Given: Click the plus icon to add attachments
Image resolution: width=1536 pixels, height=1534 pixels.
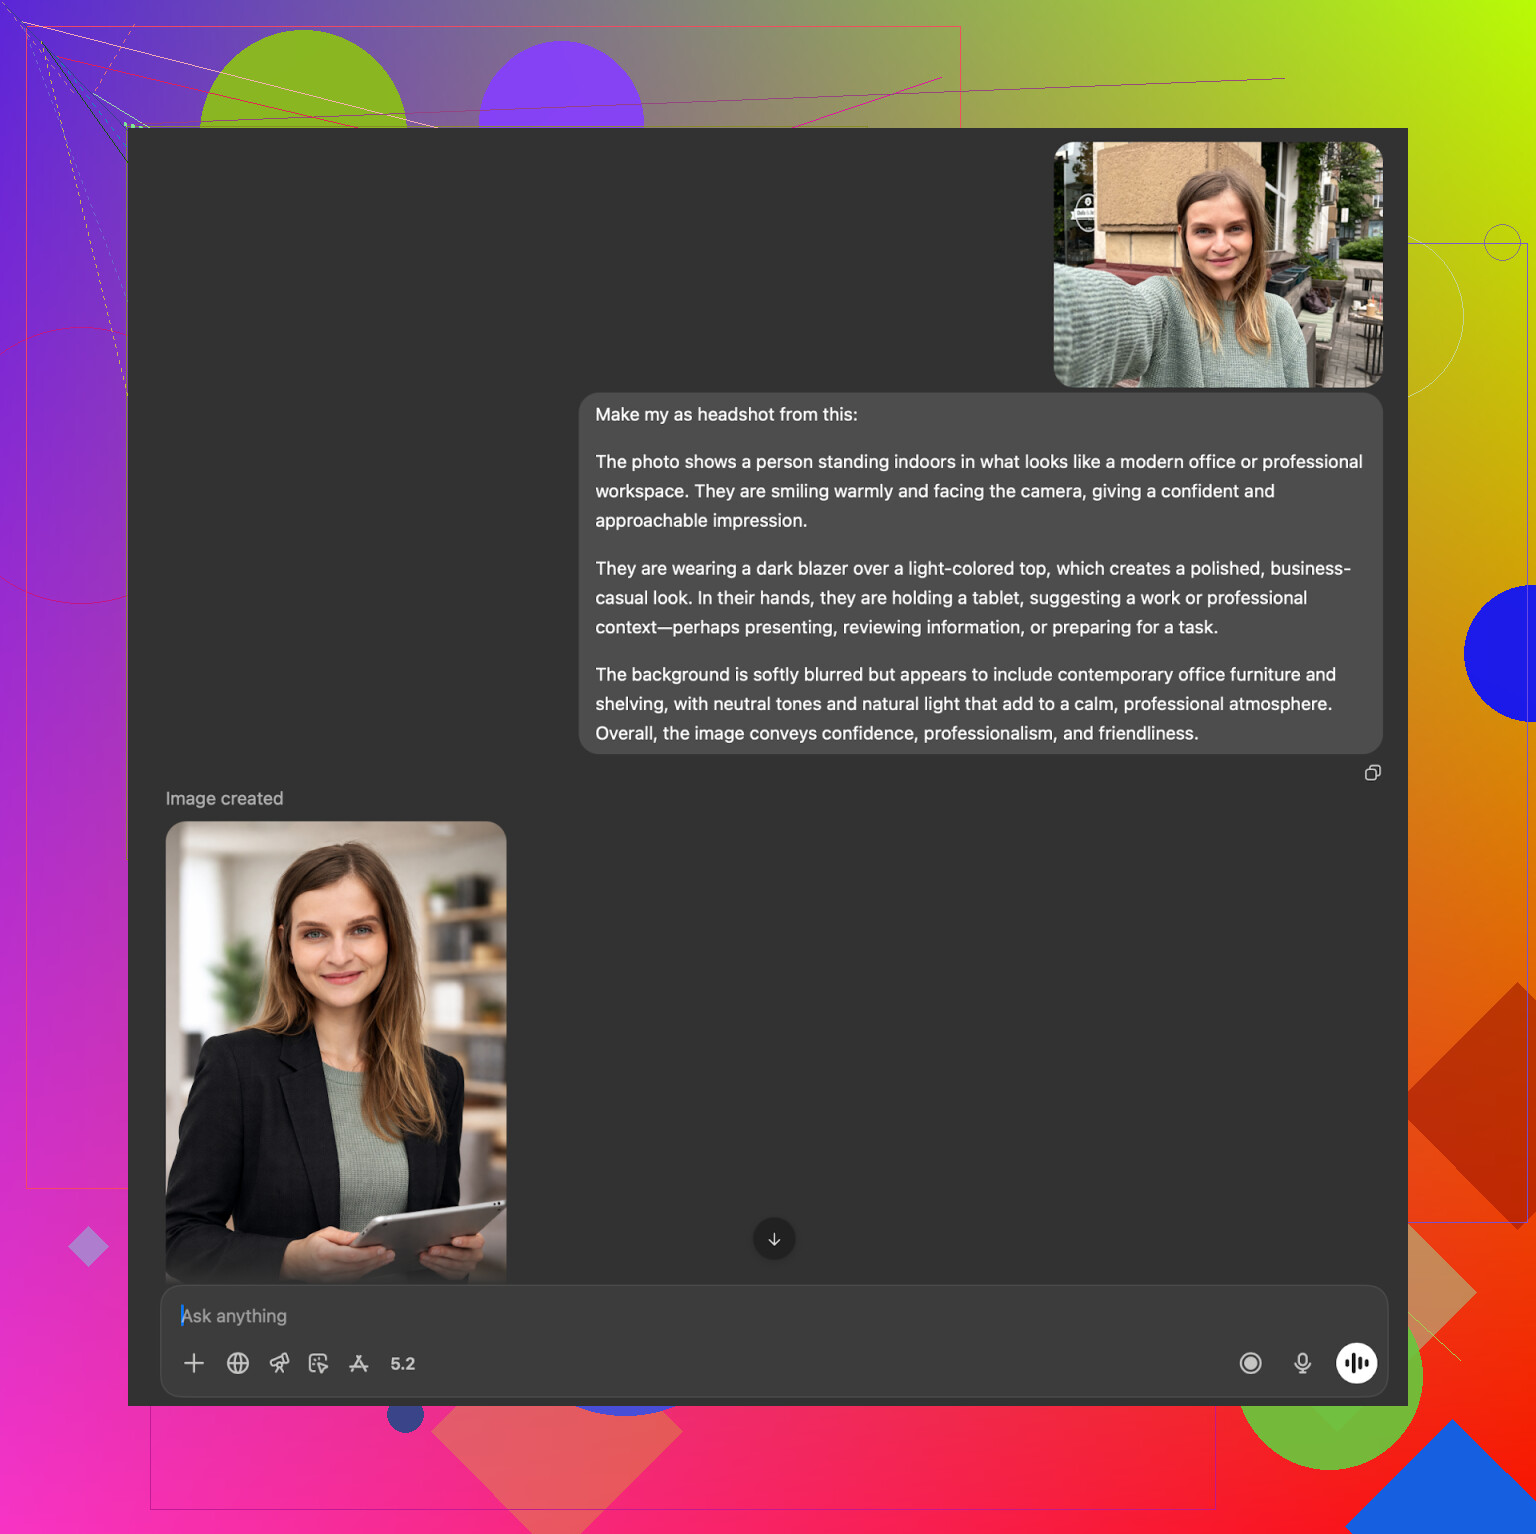Looking at the screenshot, I should click(x=194, y=1363).
